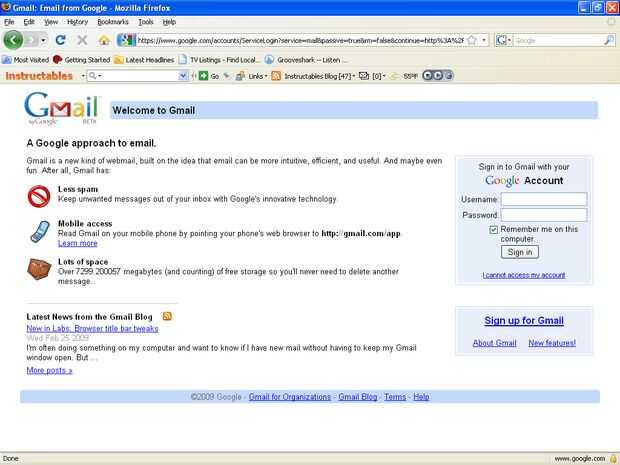Image resolution: width=620 pixels, height=465 pixels.
Task: Open the New features! link
Action: (x=552, y=343)
